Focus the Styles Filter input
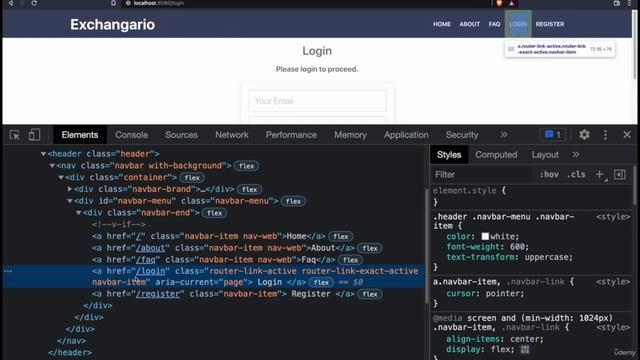640x360 pixels. (x=482, y=175)
